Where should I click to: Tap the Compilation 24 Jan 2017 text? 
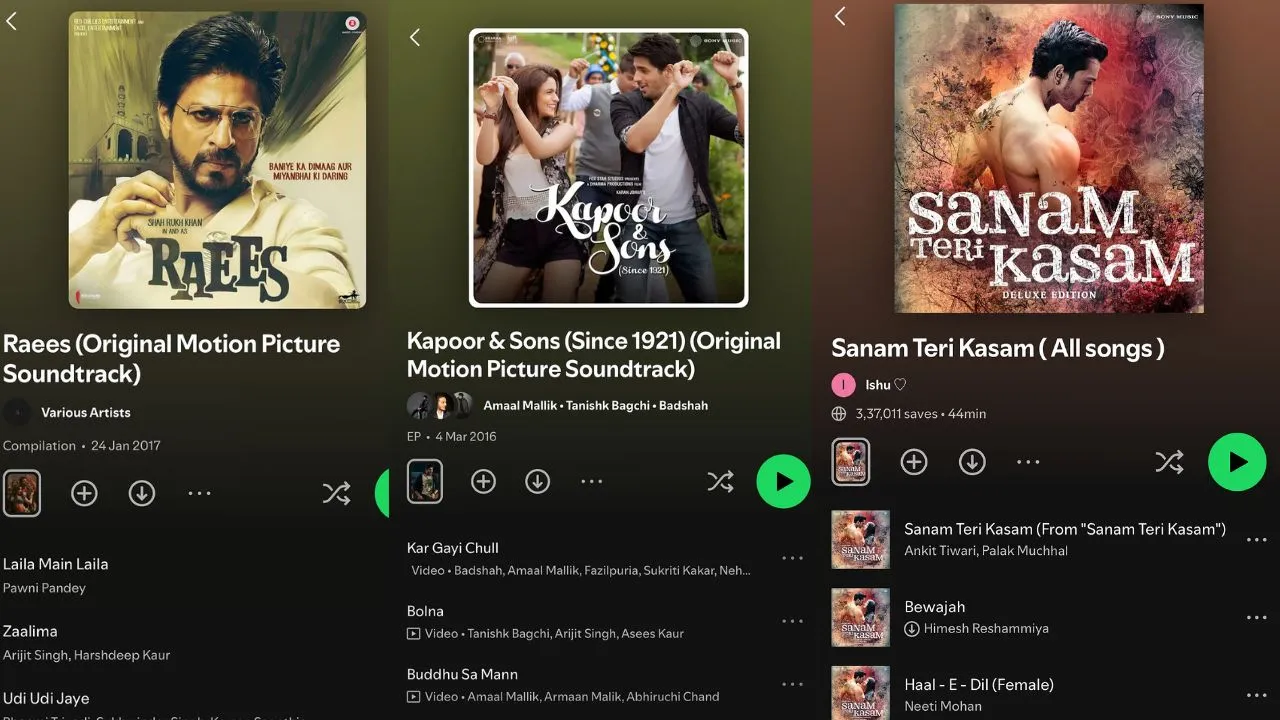click(82, 445)
